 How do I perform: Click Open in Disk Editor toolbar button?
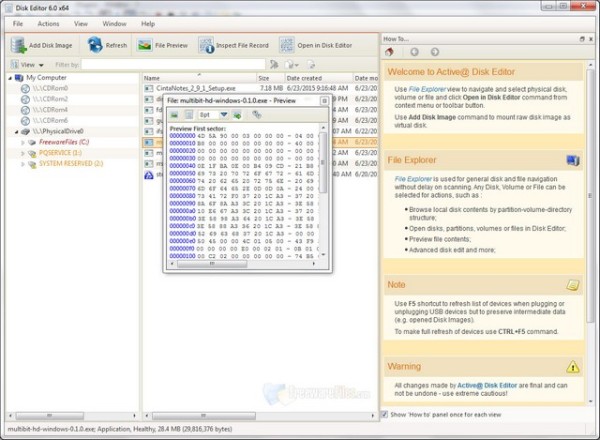316,45
